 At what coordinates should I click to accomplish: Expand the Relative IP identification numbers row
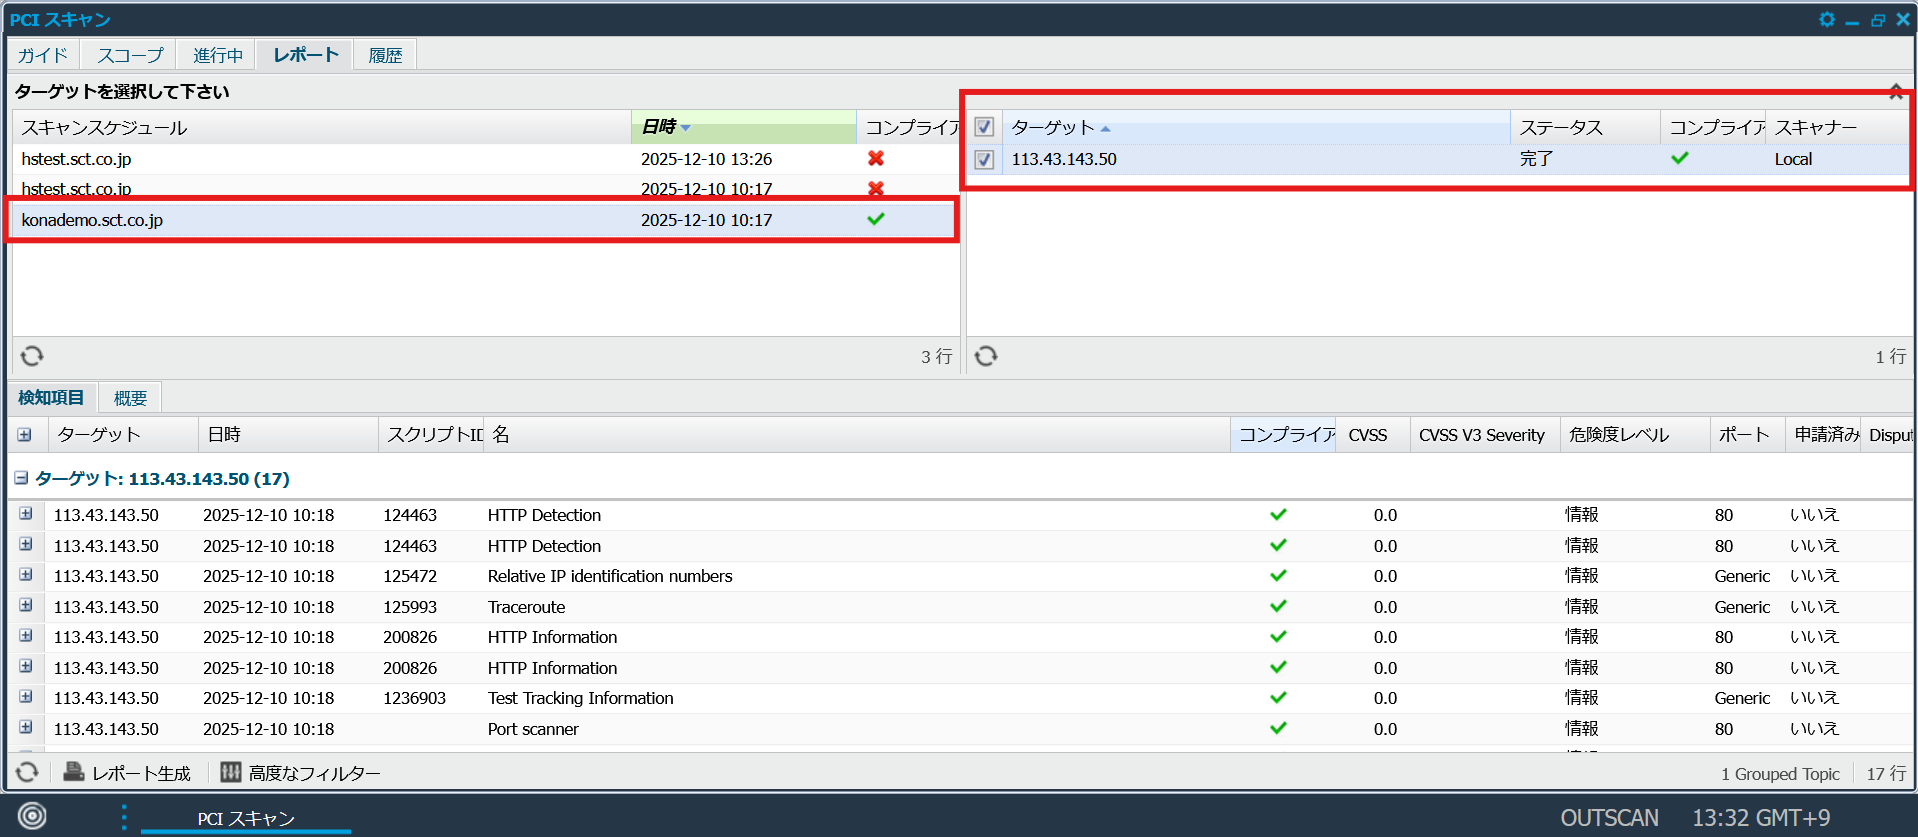pyautogui.click(x=26, y=575)
